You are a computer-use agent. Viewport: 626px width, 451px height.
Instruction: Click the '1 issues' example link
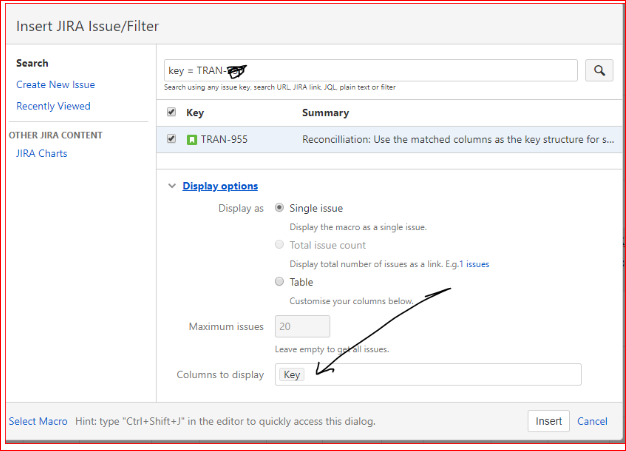474,264
